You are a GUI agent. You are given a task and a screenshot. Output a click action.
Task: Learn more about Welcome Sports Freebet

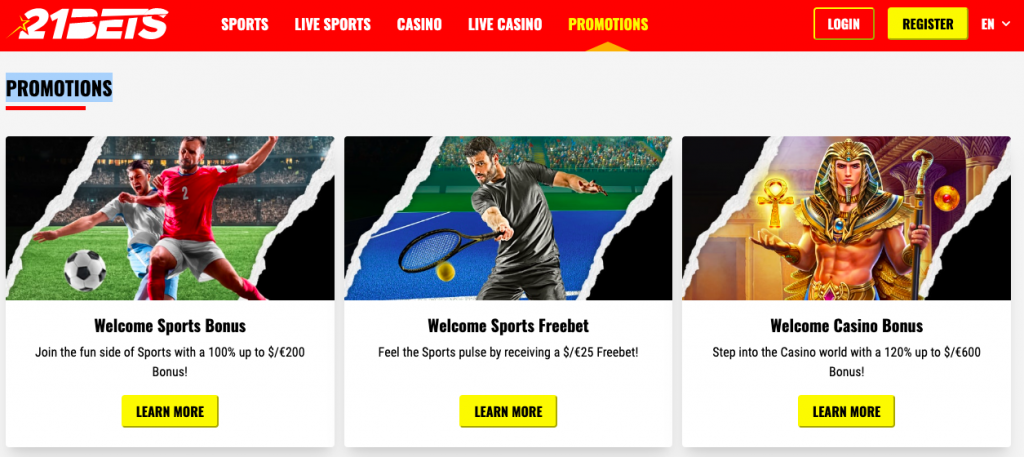[508, 412]
